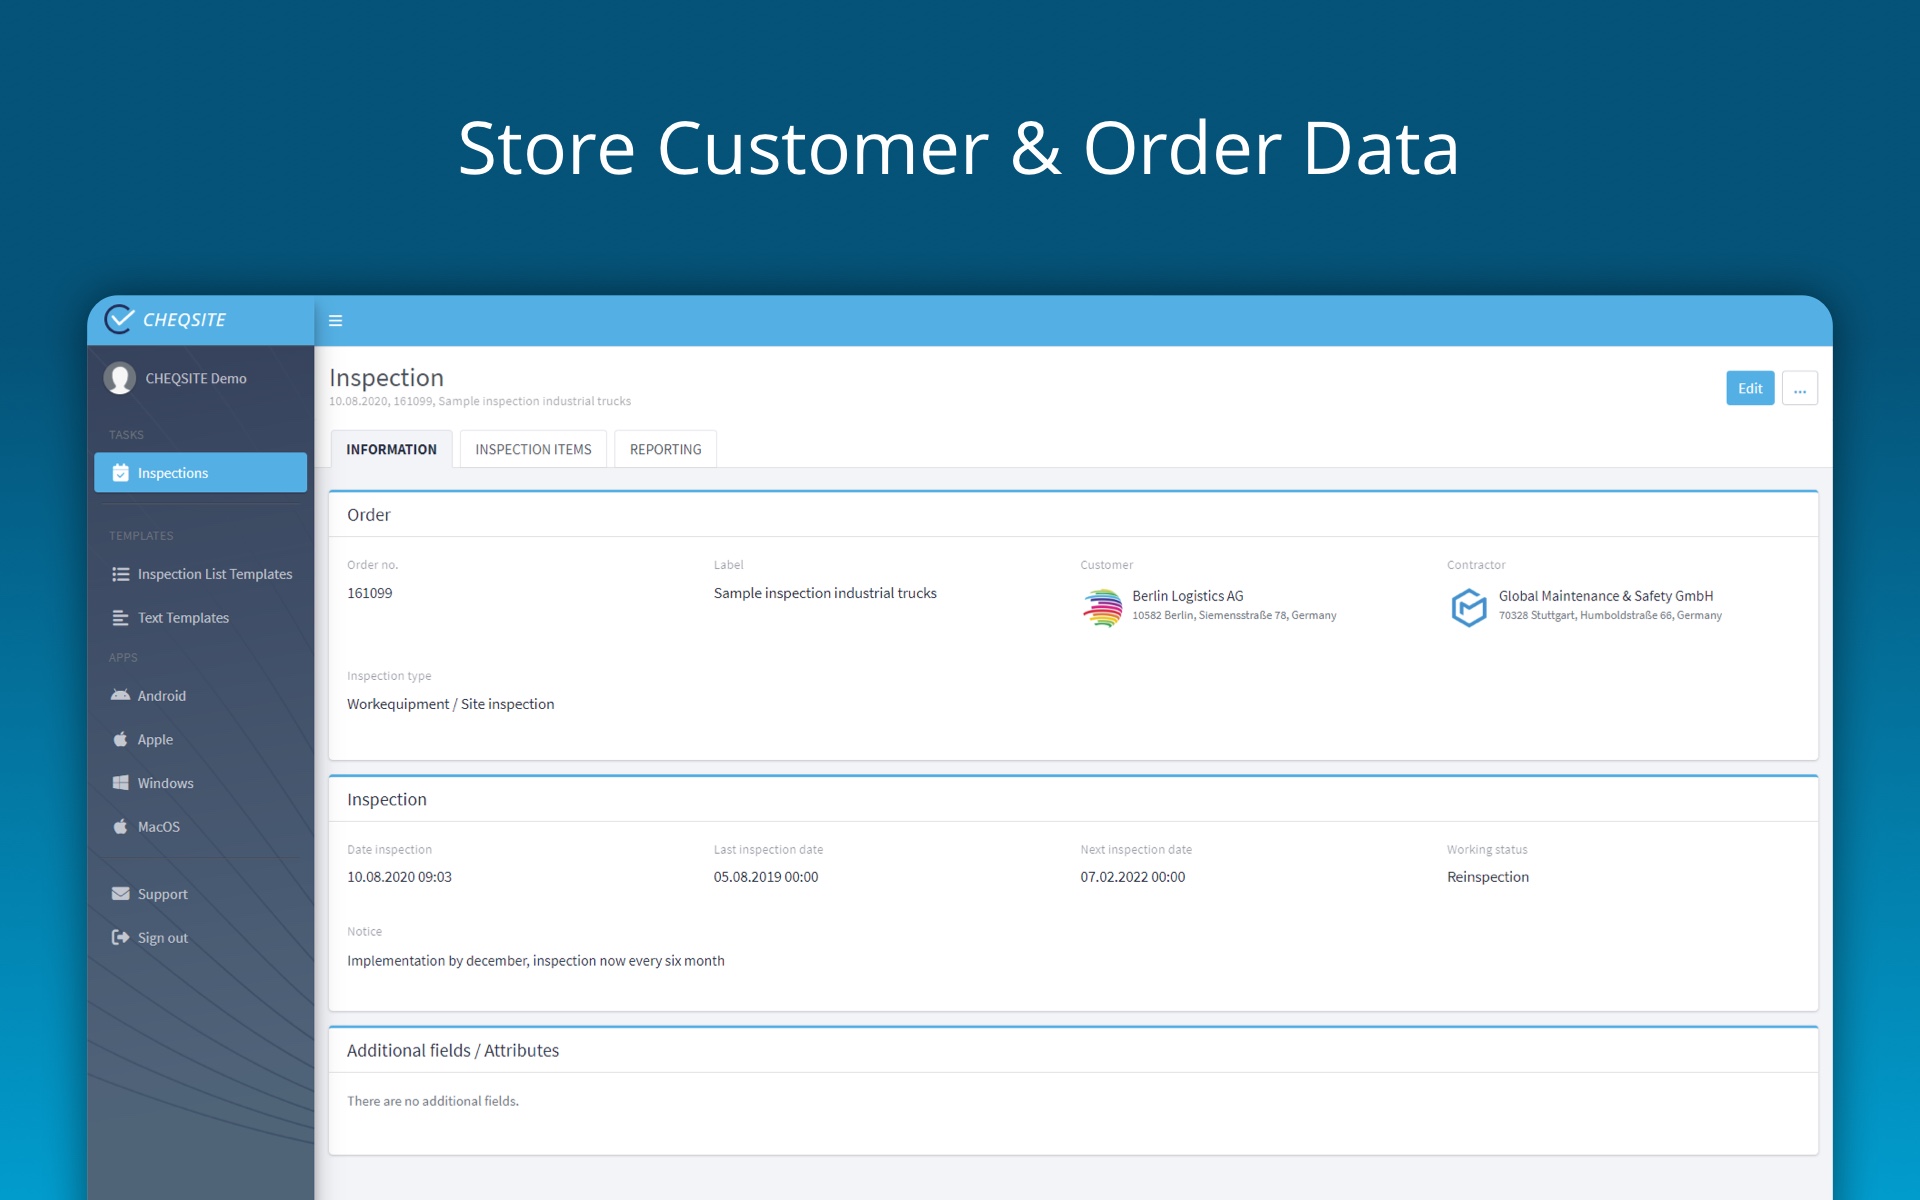
Task: Click the Text Templates icon
Action: click(121, 618)
